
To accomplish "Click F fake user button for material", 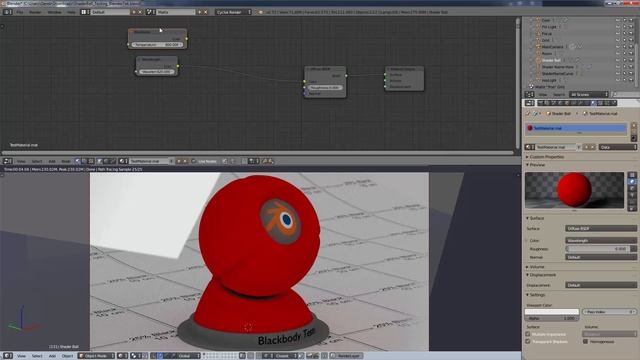I will tap(580, 147).
